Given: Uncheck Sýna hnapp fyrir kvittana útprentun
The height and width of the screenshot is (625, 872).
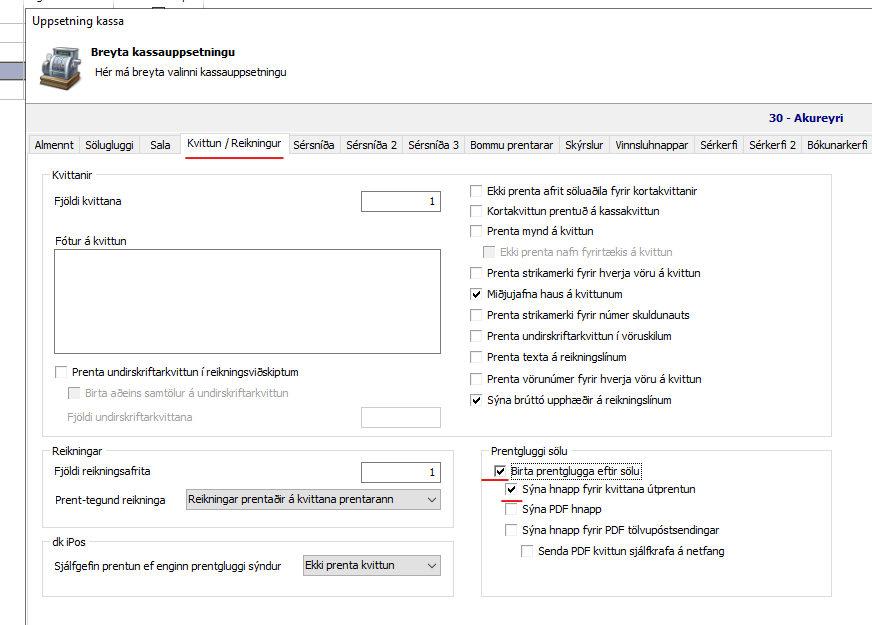Looking at the screenshot, I should (512, 490).
